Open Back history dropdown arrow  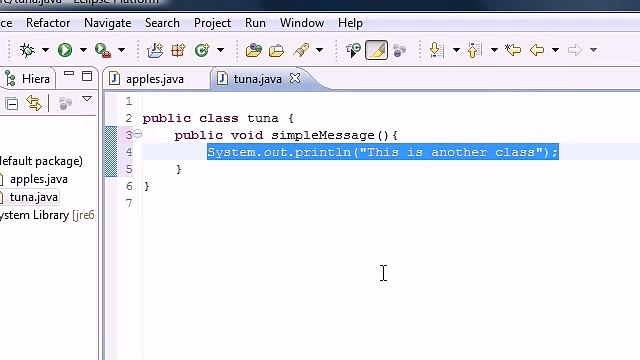pos(555,50)
